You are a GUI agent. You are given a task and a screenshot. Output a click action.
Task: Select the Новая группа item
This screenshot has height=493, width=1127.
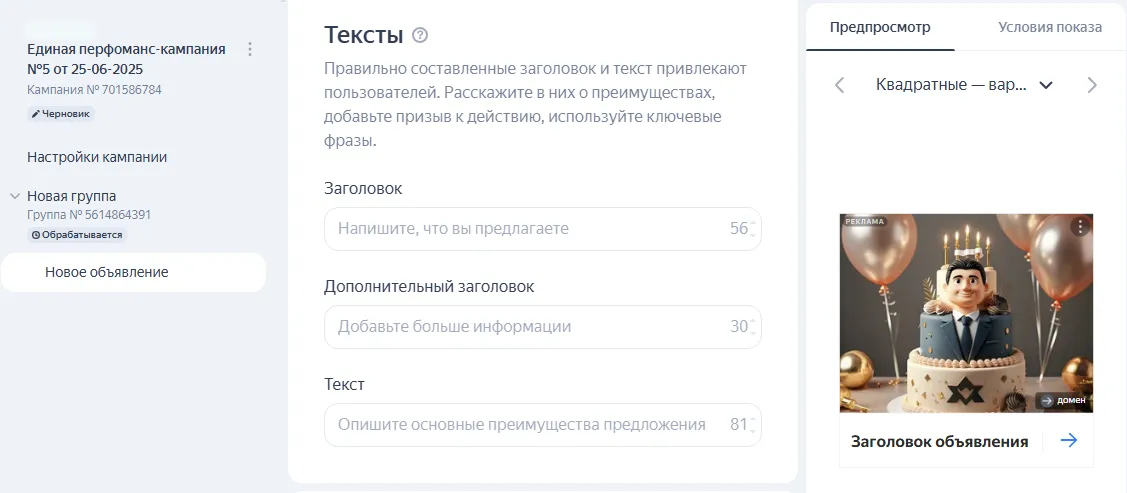click(72, 196)
